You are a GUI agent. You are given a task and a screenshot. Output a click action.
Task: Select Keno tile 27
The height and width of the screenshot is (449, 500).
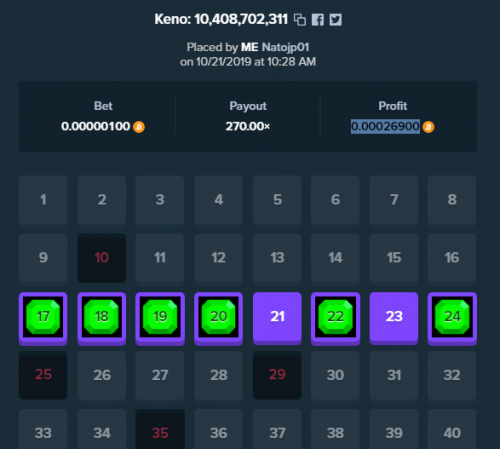160,375
